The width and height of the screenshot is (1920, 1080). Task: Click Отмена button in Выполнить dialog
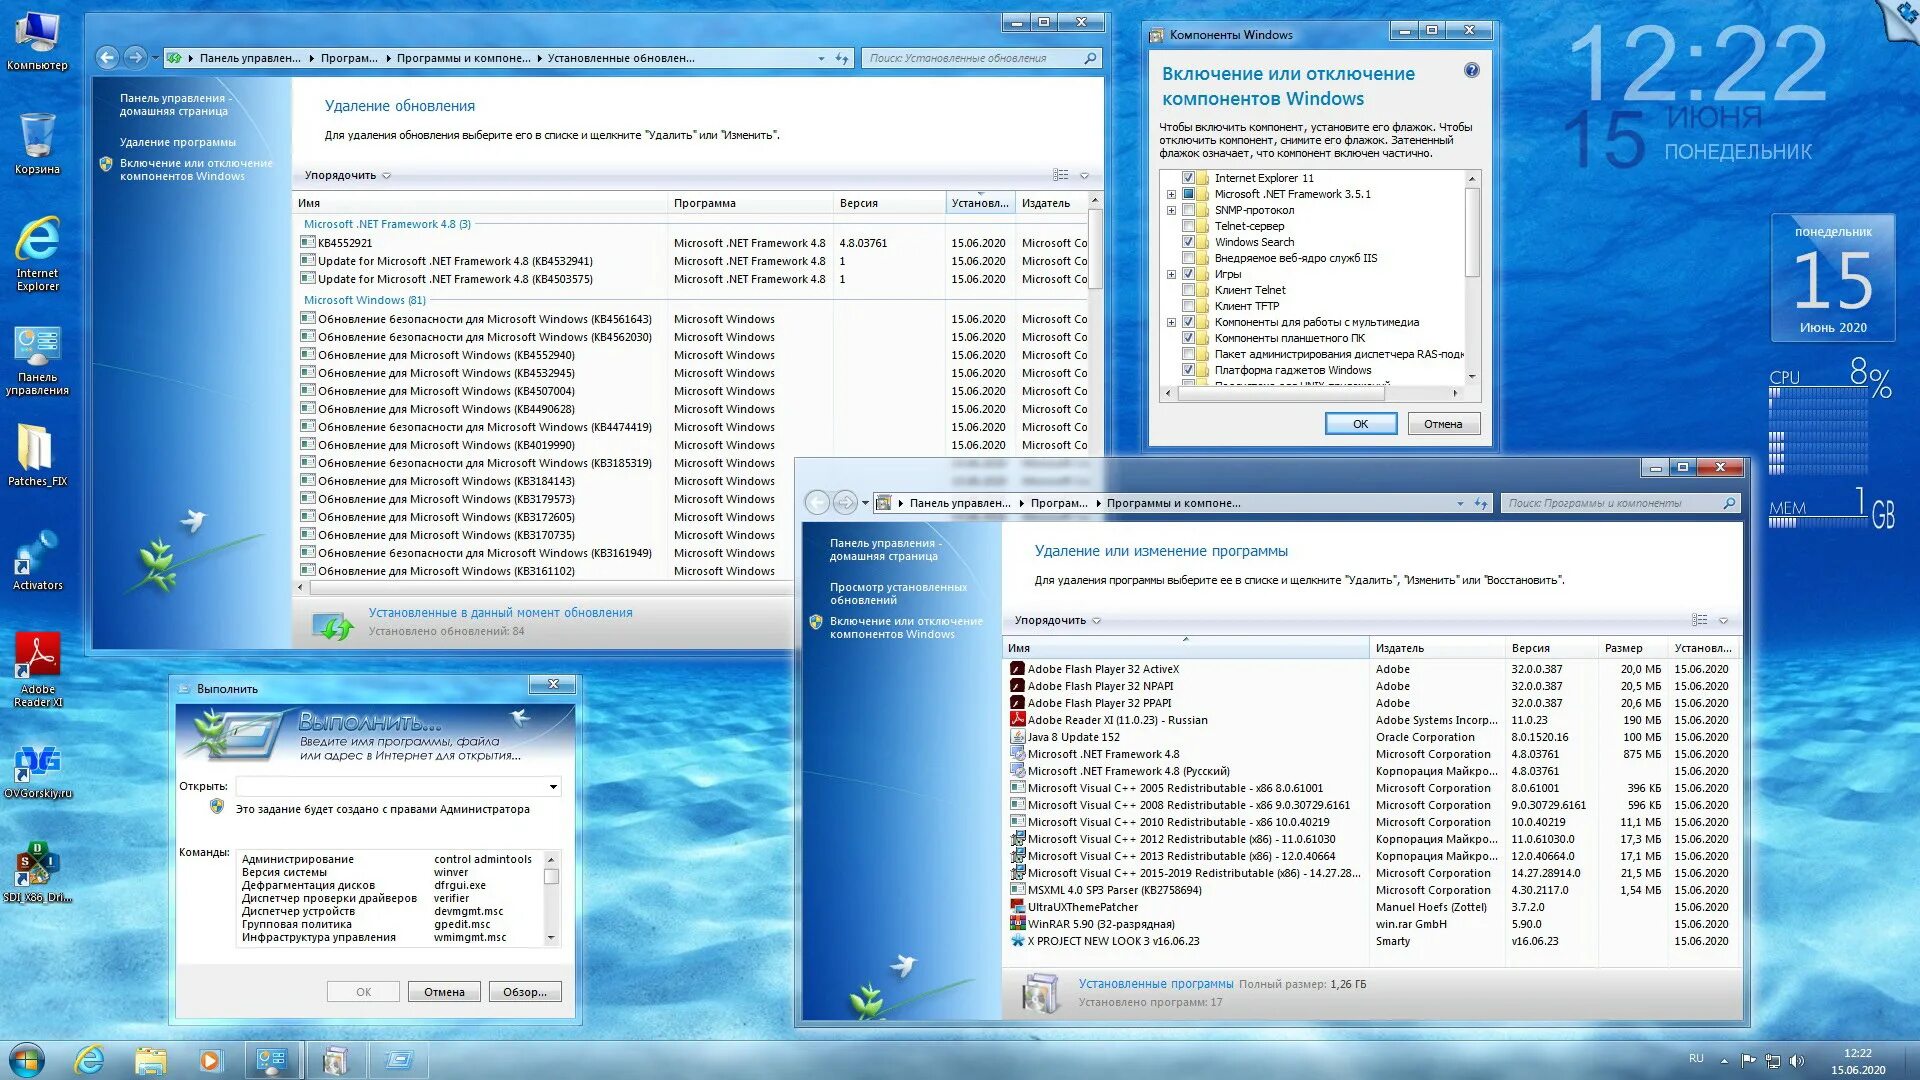click(444, 992)
